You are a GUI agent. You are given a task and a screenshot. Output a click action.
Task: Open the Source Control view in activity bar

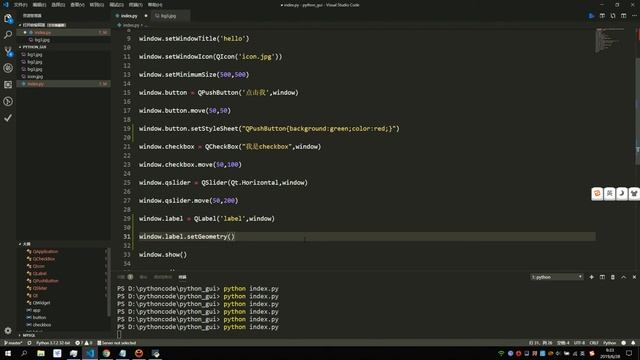(8, 51)
